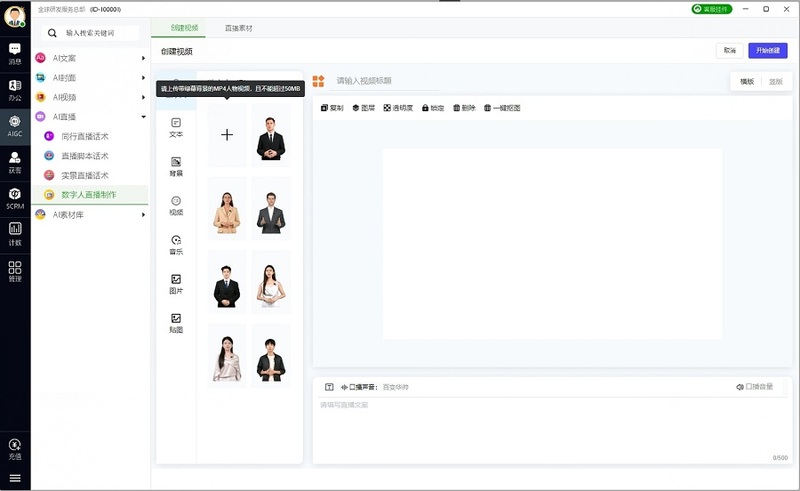The image size is (800, 491).
Task: Toggle the 透明度 transparency option
Action: 397,108
